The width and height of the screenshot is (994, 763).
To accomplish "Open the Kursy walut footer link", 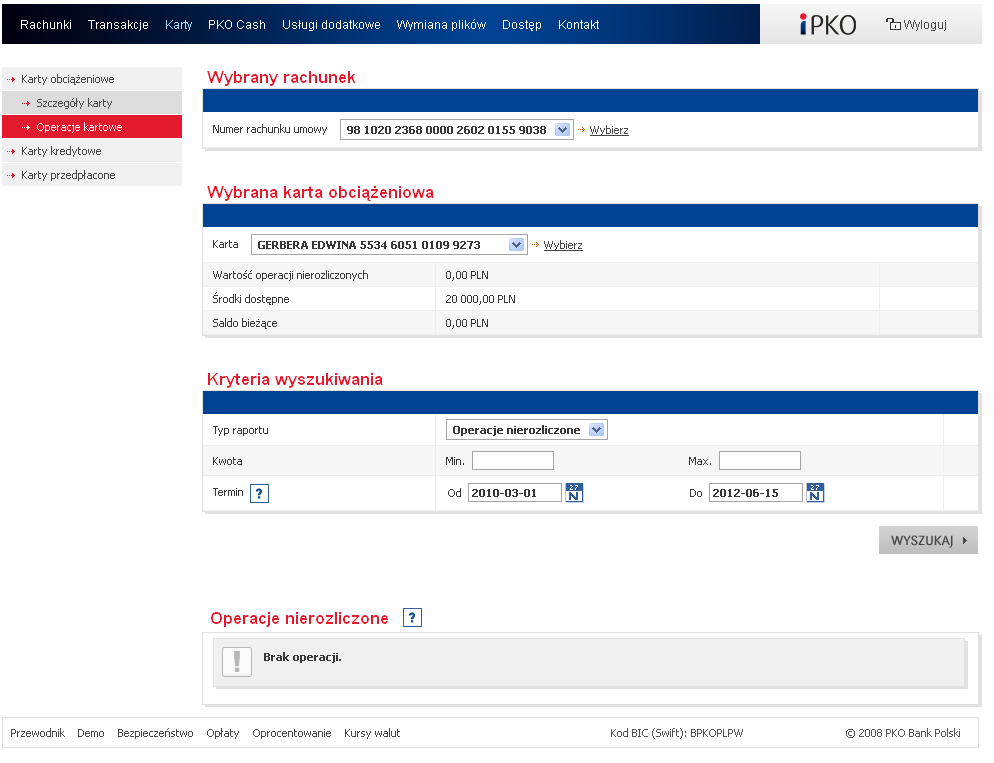I will [372, 733].
